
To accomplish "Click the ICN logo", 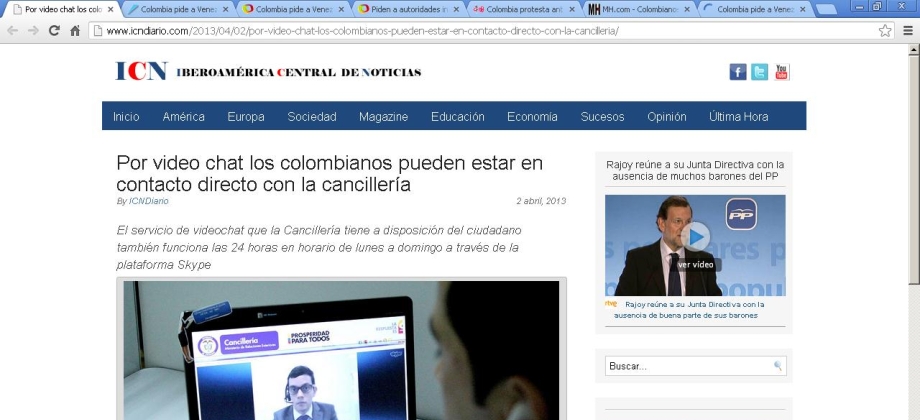I will (141, 71).
